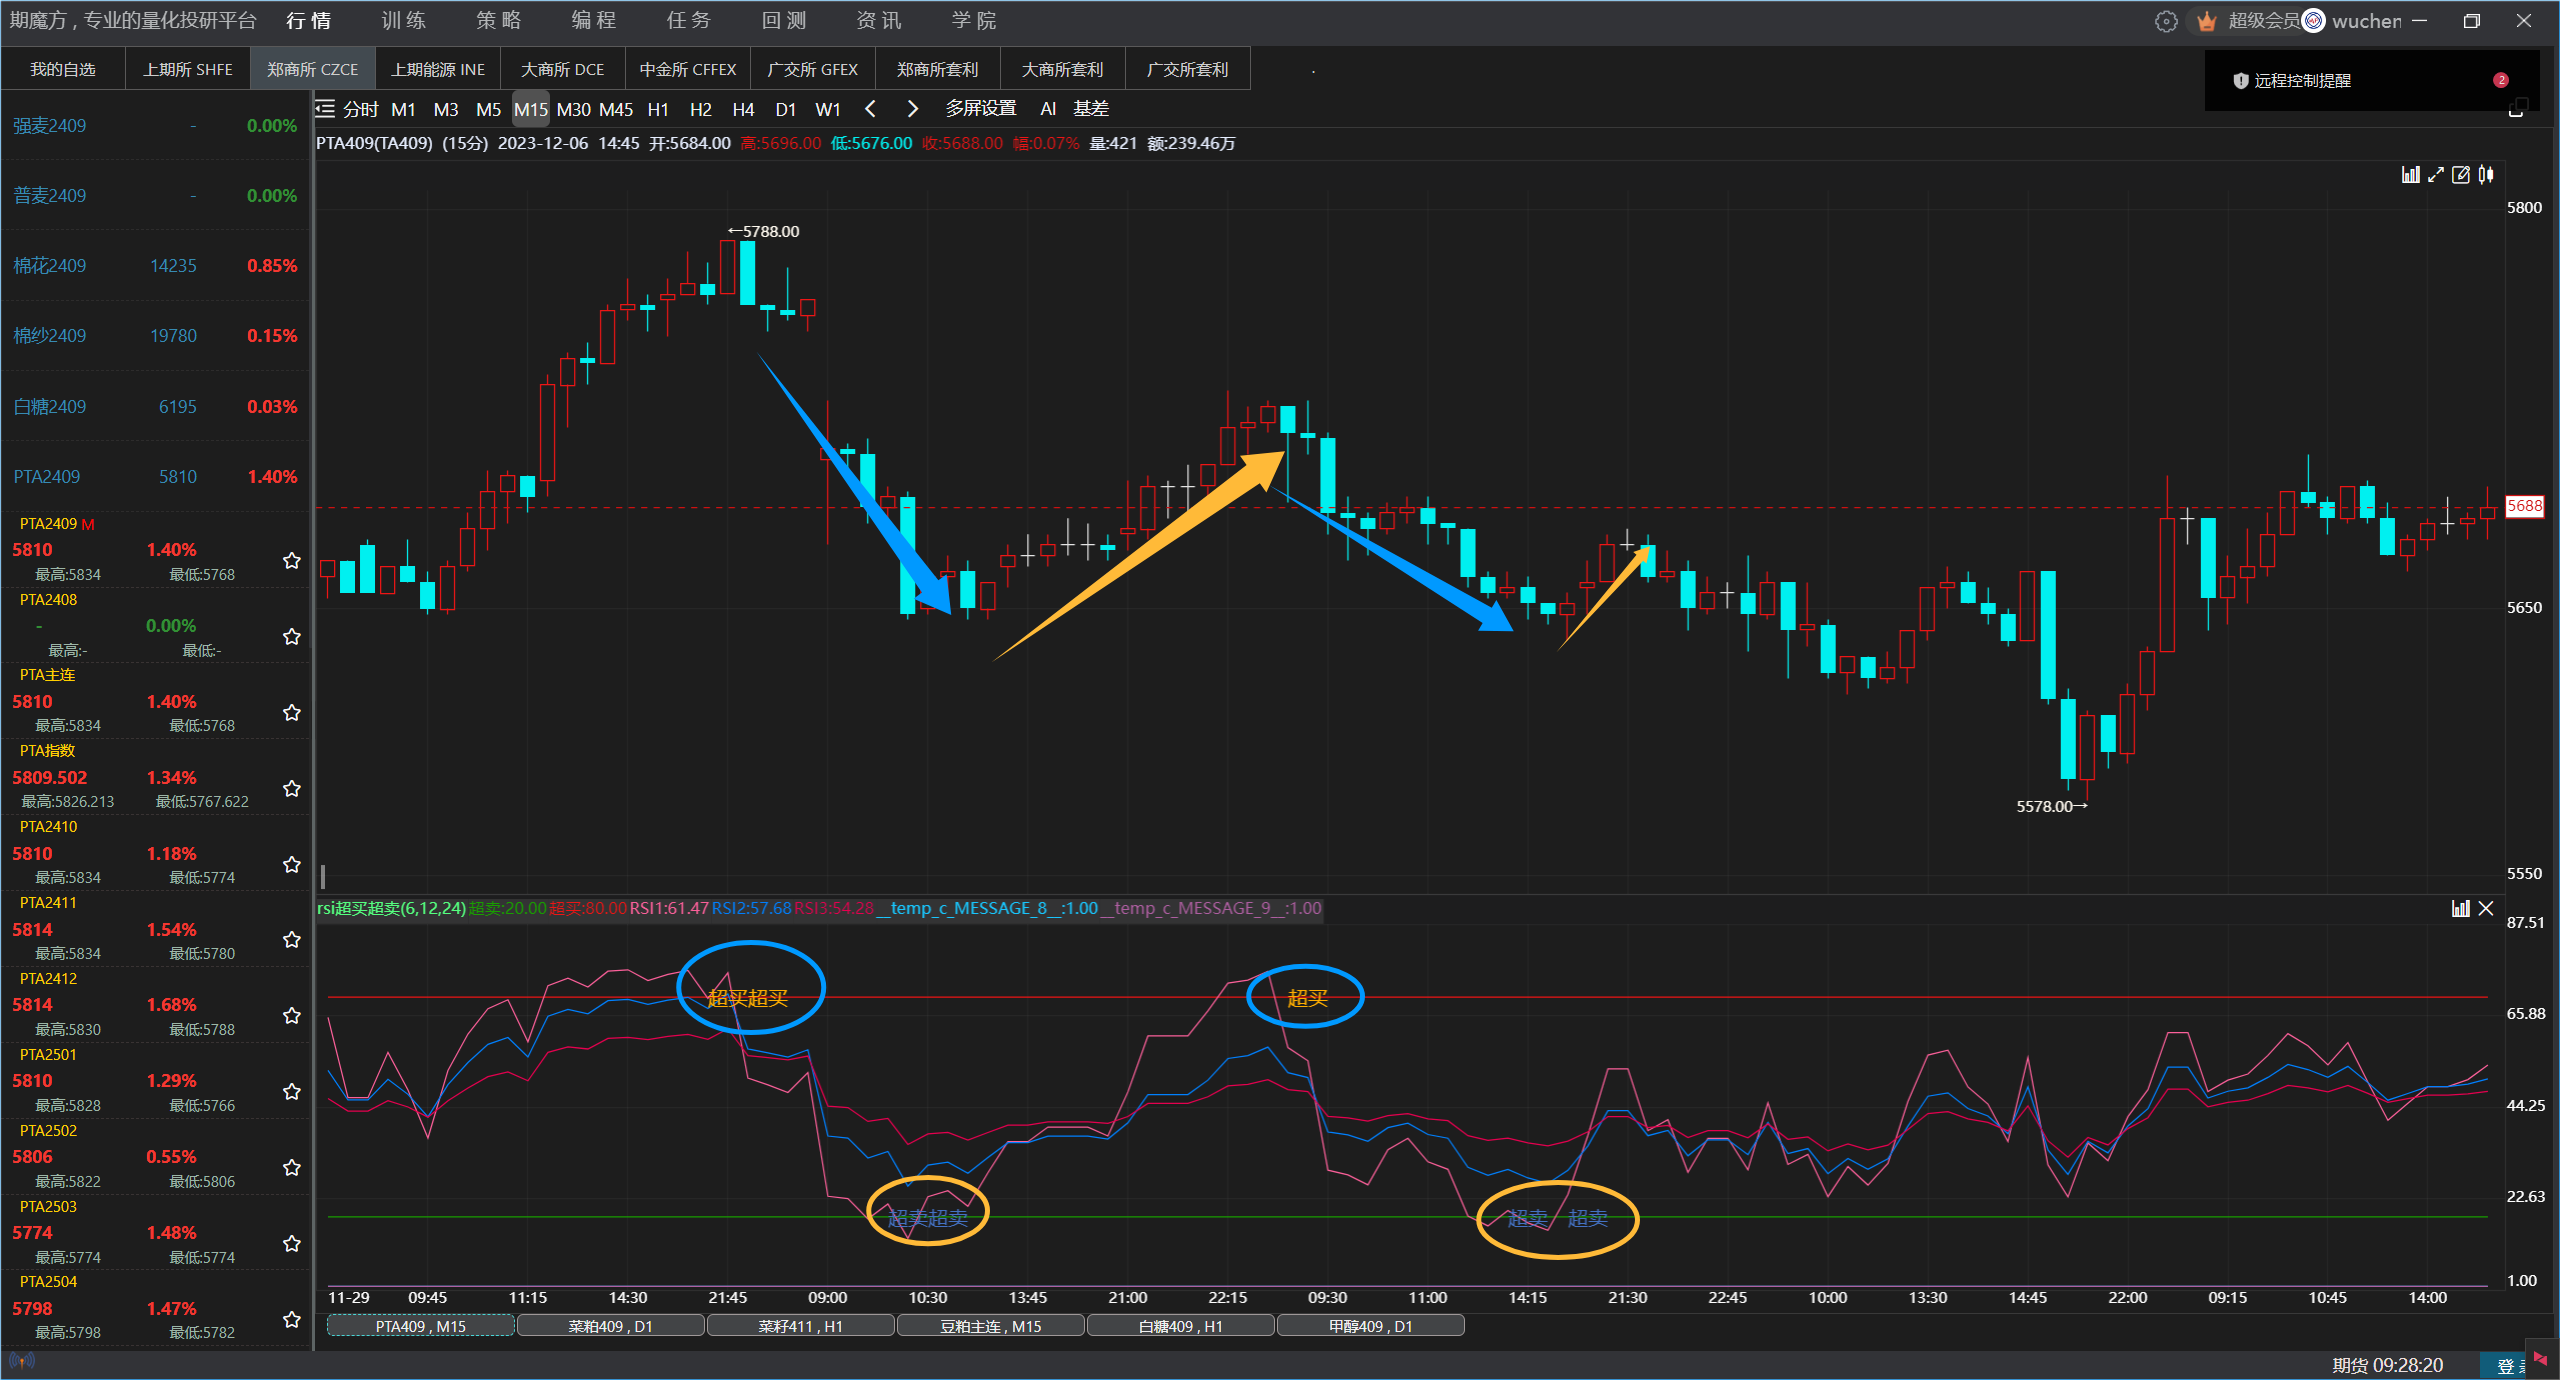Image resolution: width=2560 pixels, height=1380 pixels.
Task: Select the PTA2409 row priced 5810
Action: [155, 477]
